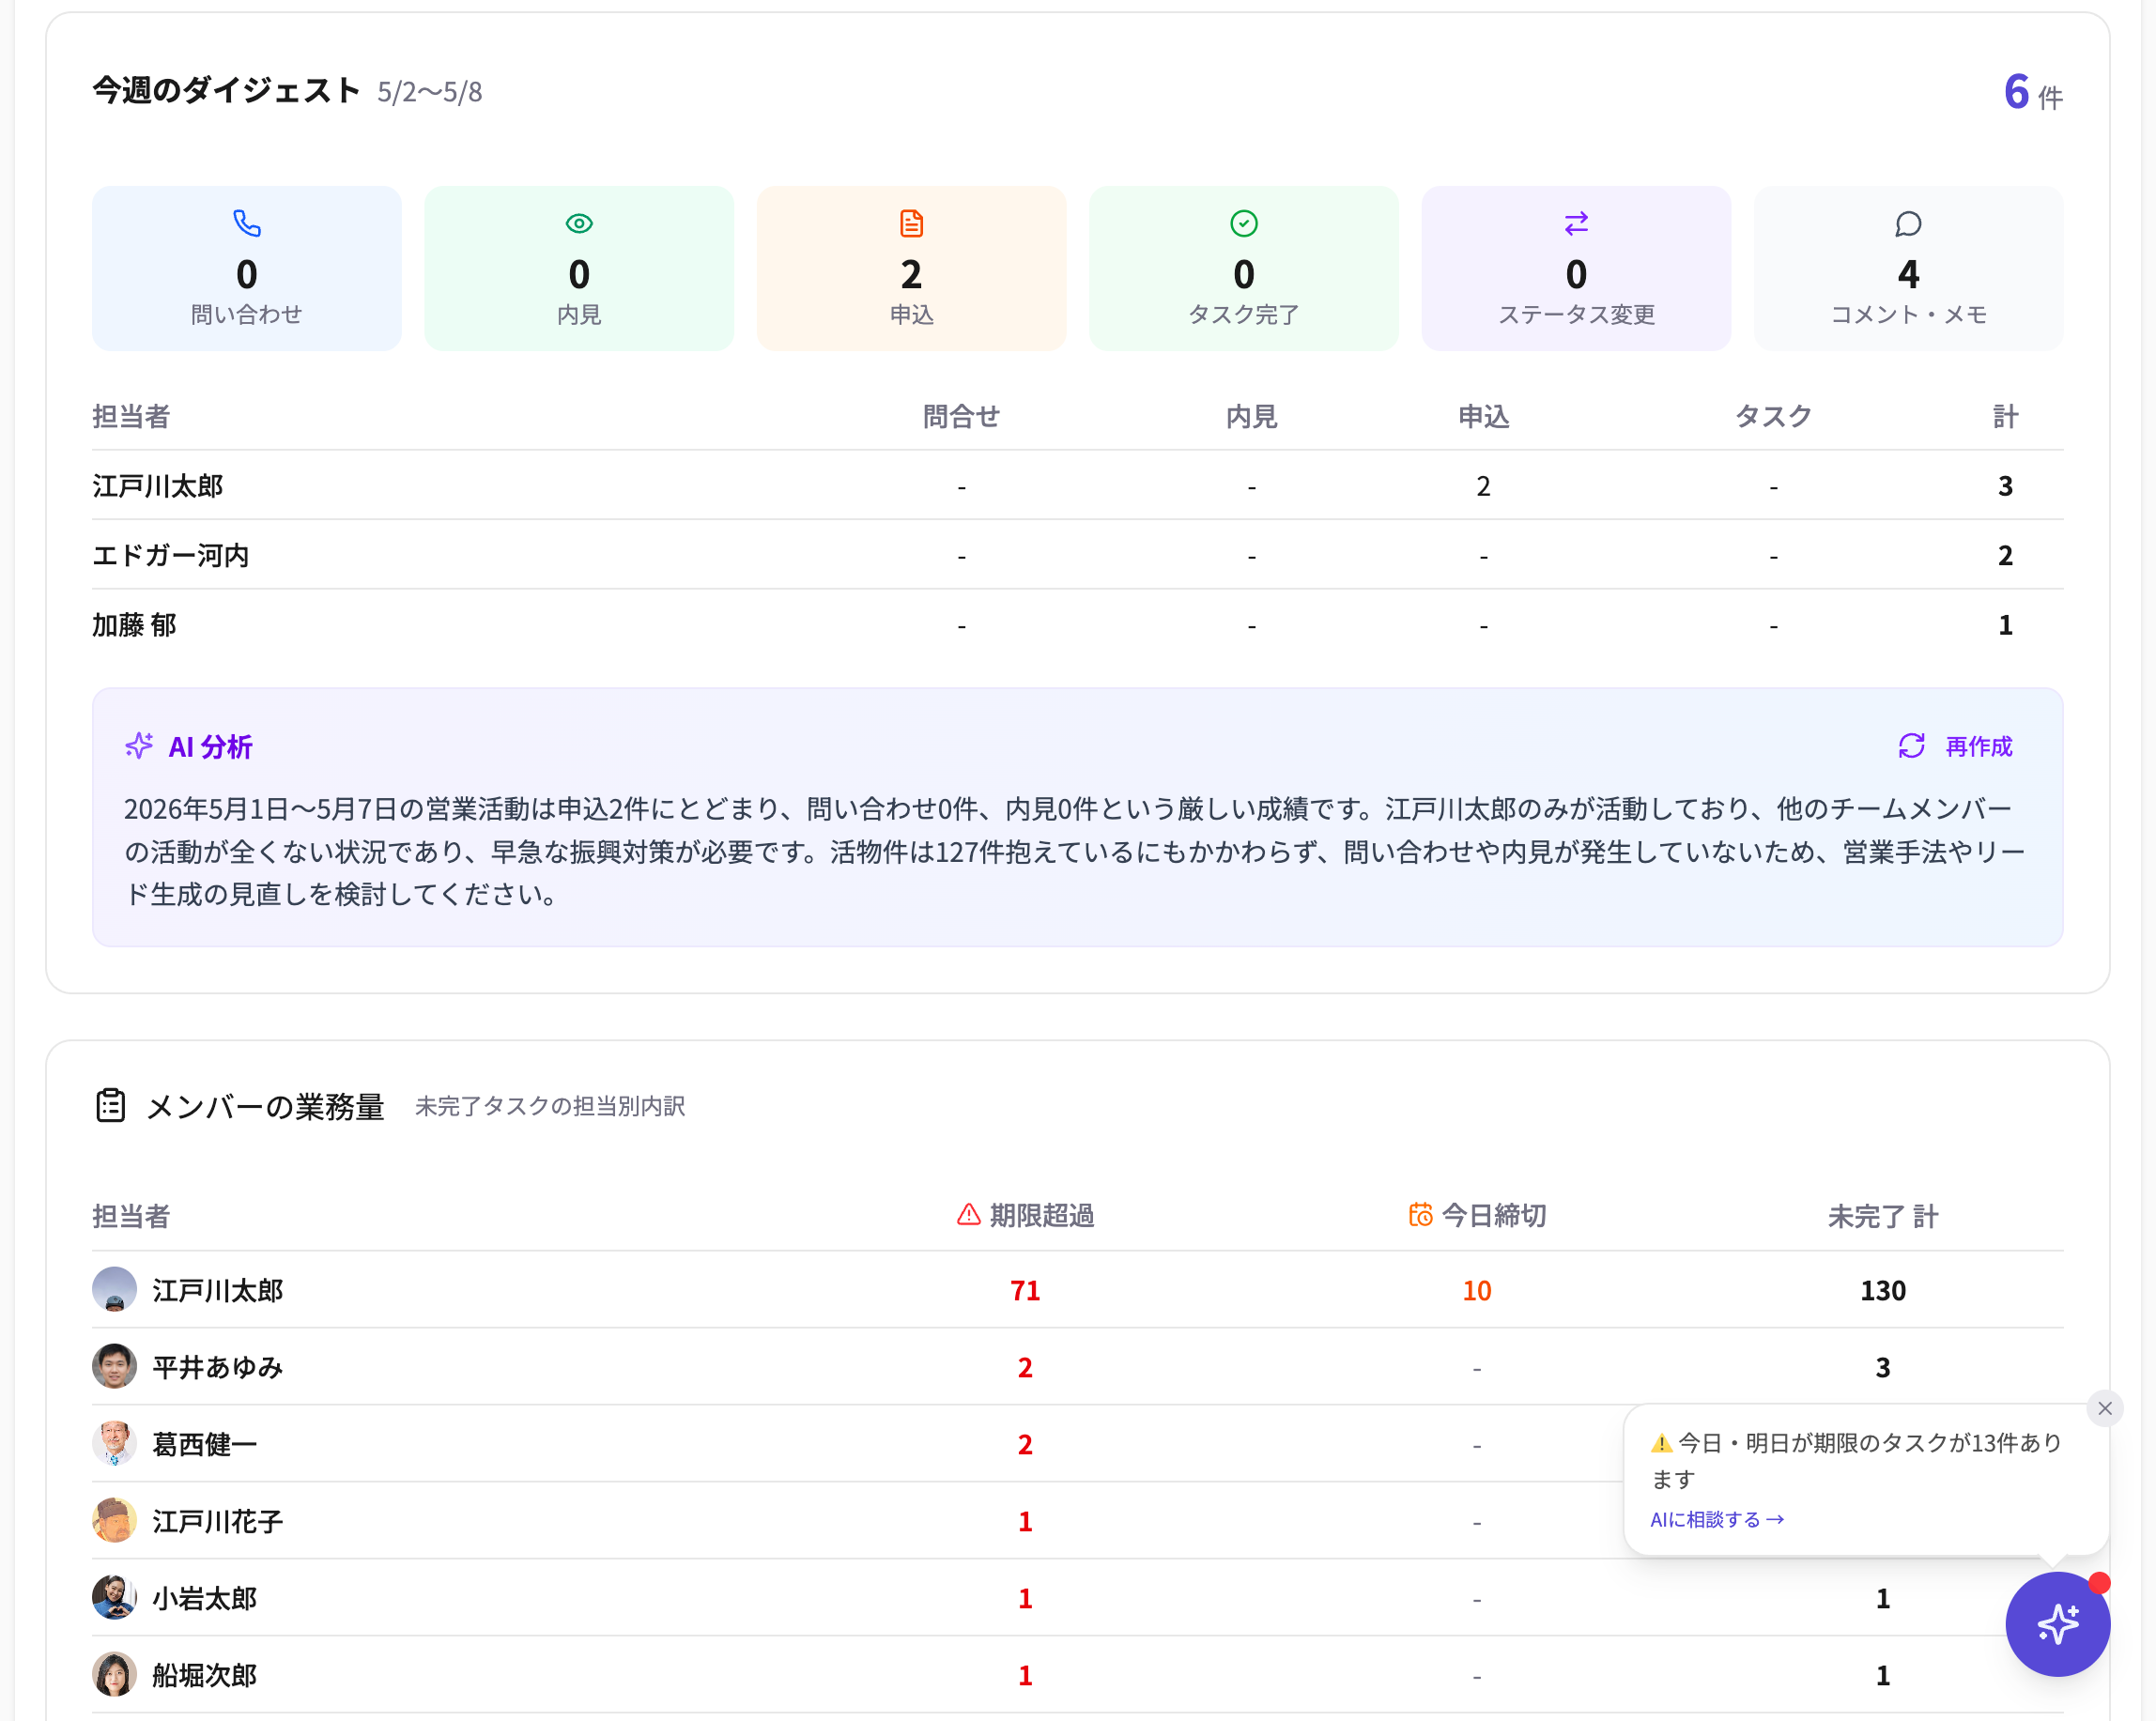Click 小岩太郎 name in workload table

204,1598
